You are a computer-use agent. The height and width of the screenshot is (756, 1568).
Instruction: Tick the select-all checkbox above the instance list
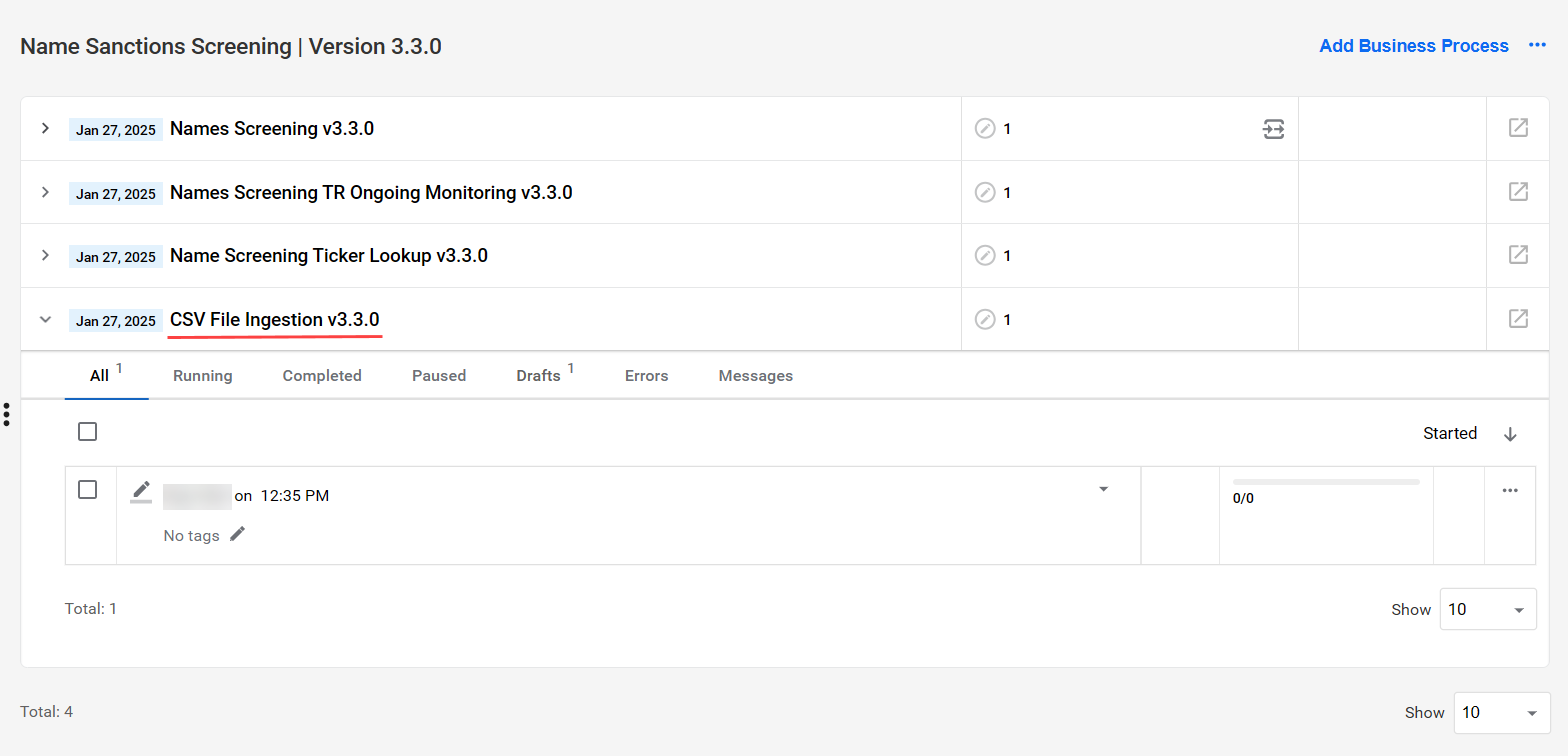88,432
